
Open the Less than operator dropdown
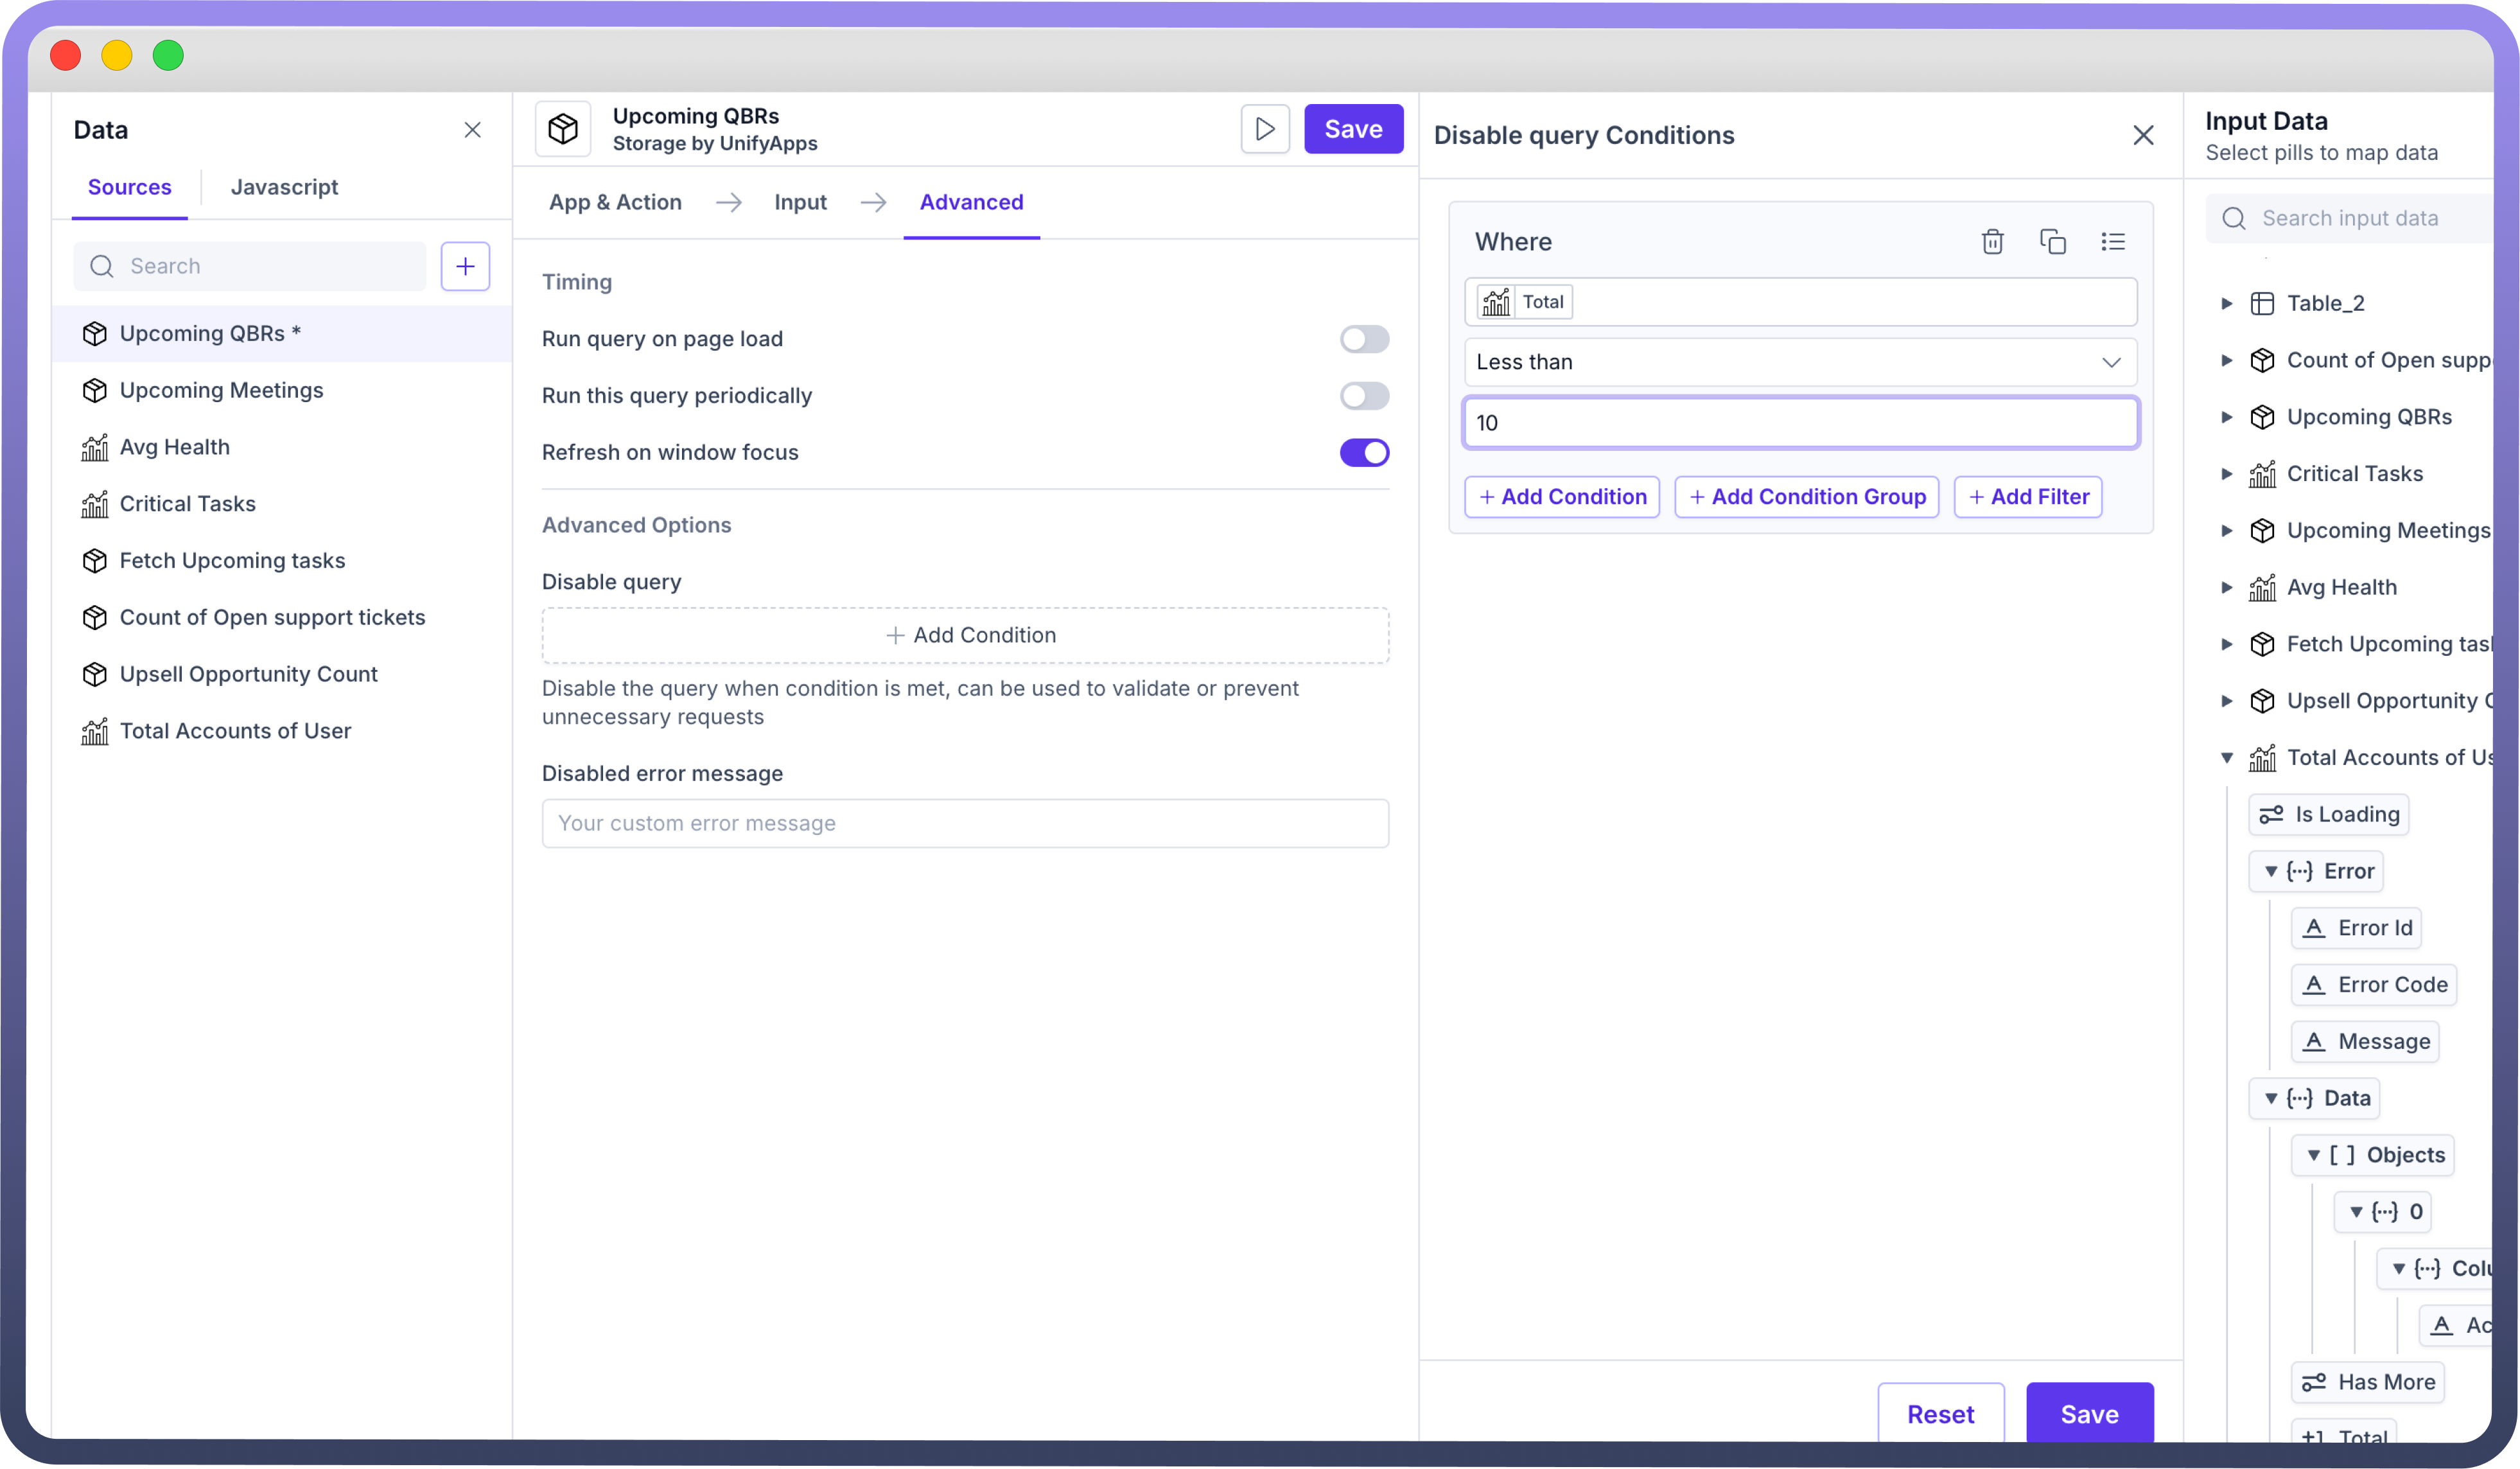[1800, 362]
